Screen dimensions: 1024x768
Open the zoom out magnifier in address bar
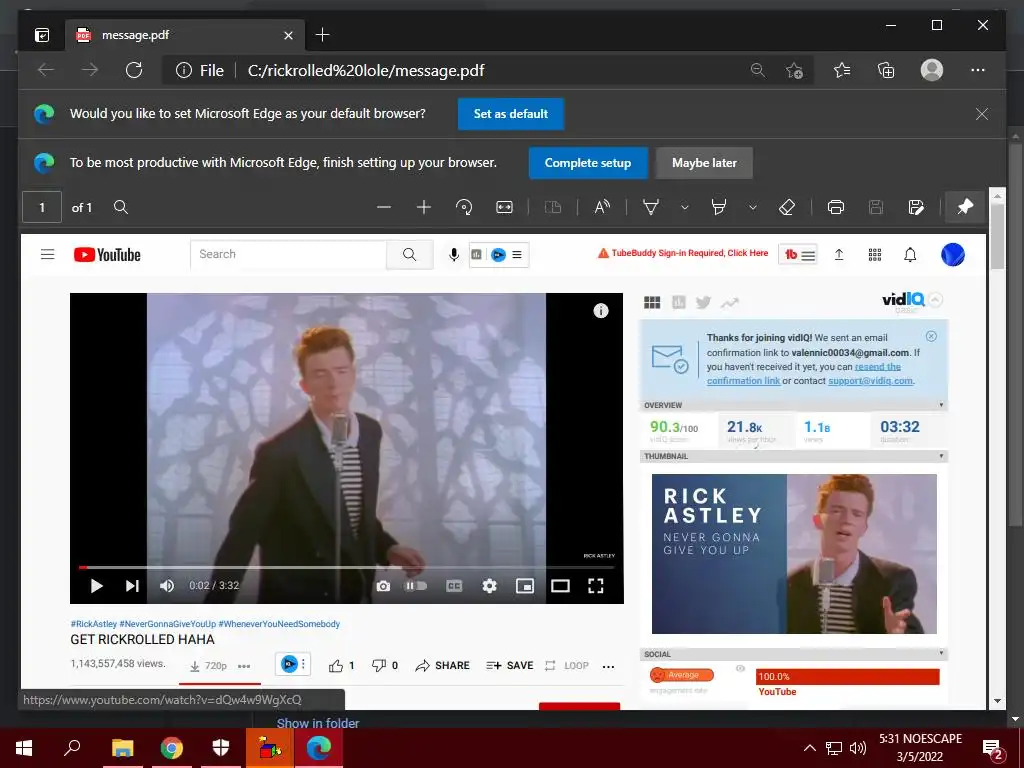(758, 70)
